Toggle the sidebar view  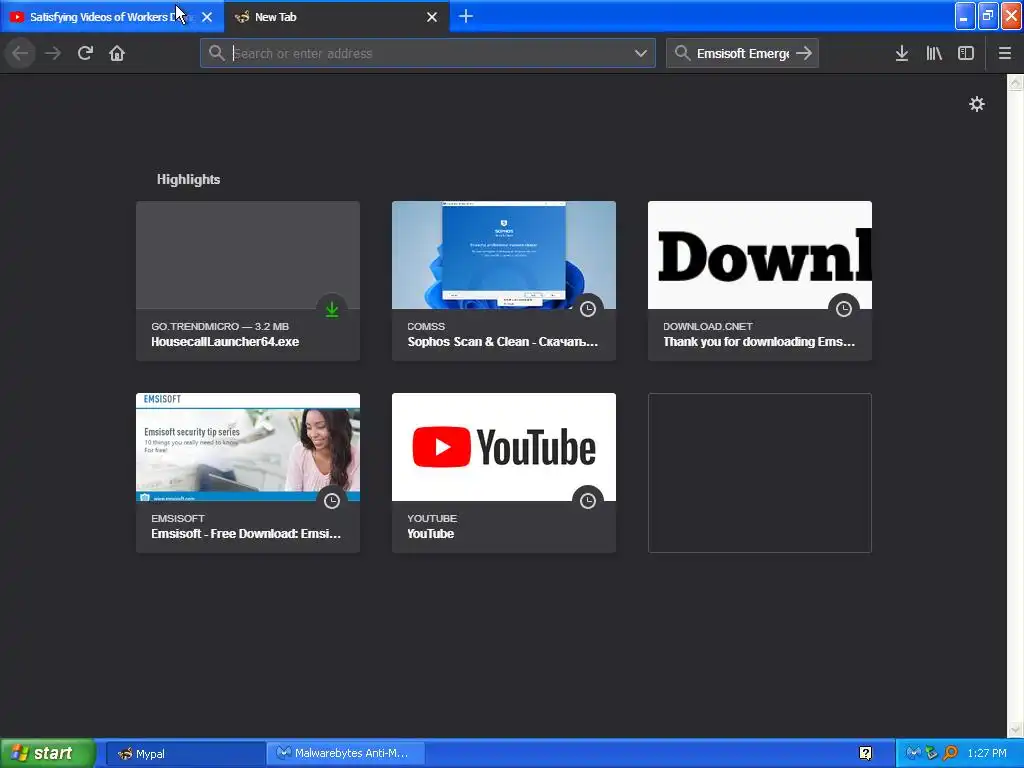pos(966,53)
